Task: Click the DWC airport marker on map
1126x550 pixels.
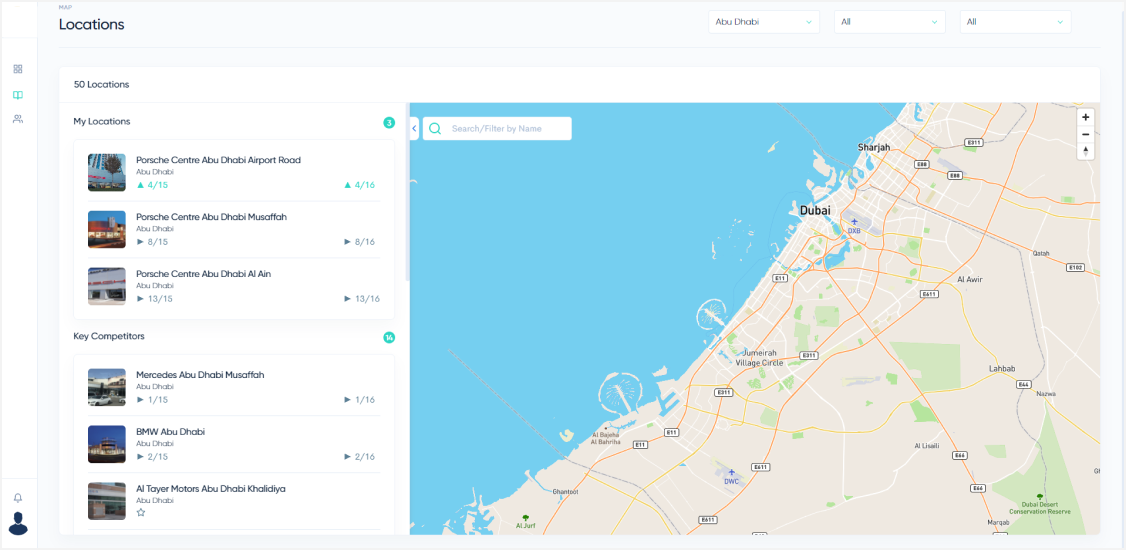Action: (x=731, y=477)
